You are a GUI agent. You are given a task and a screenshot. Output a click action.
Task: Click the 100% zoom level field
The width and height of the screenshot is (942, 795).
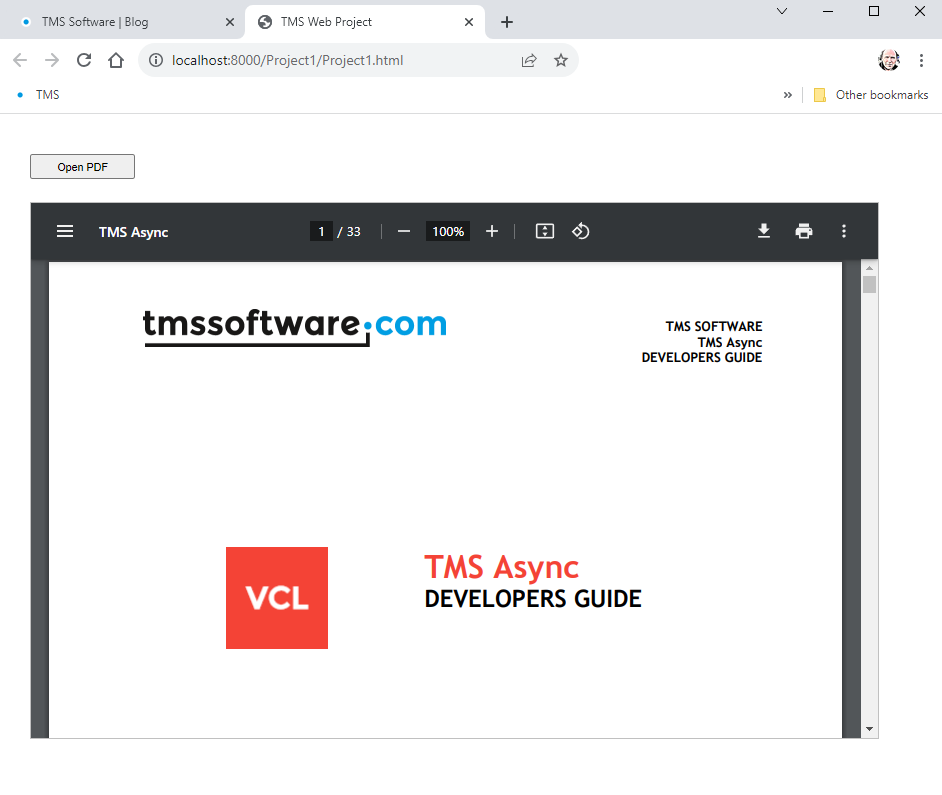pos(448,231)
